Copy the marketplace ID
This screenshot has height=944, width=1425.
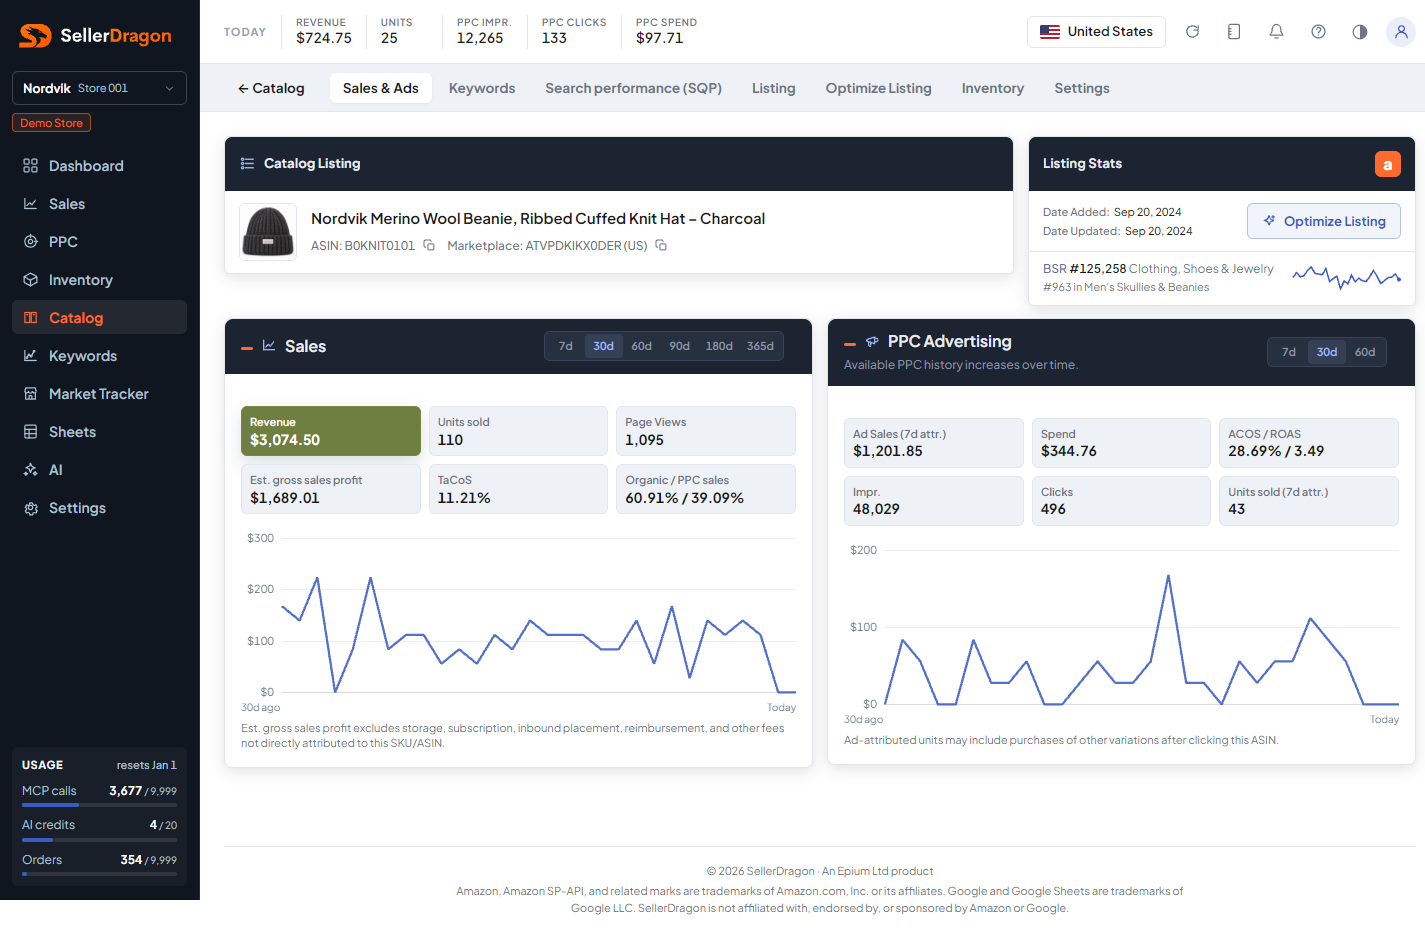661,245
